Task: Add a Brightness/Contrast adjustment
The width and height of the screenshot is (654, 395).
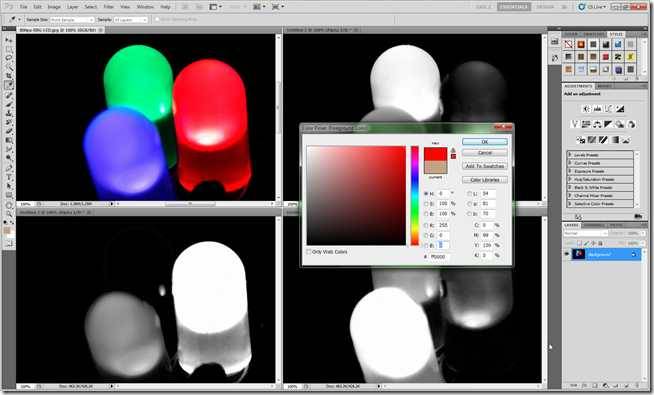Action: click(x=586, y=109)
